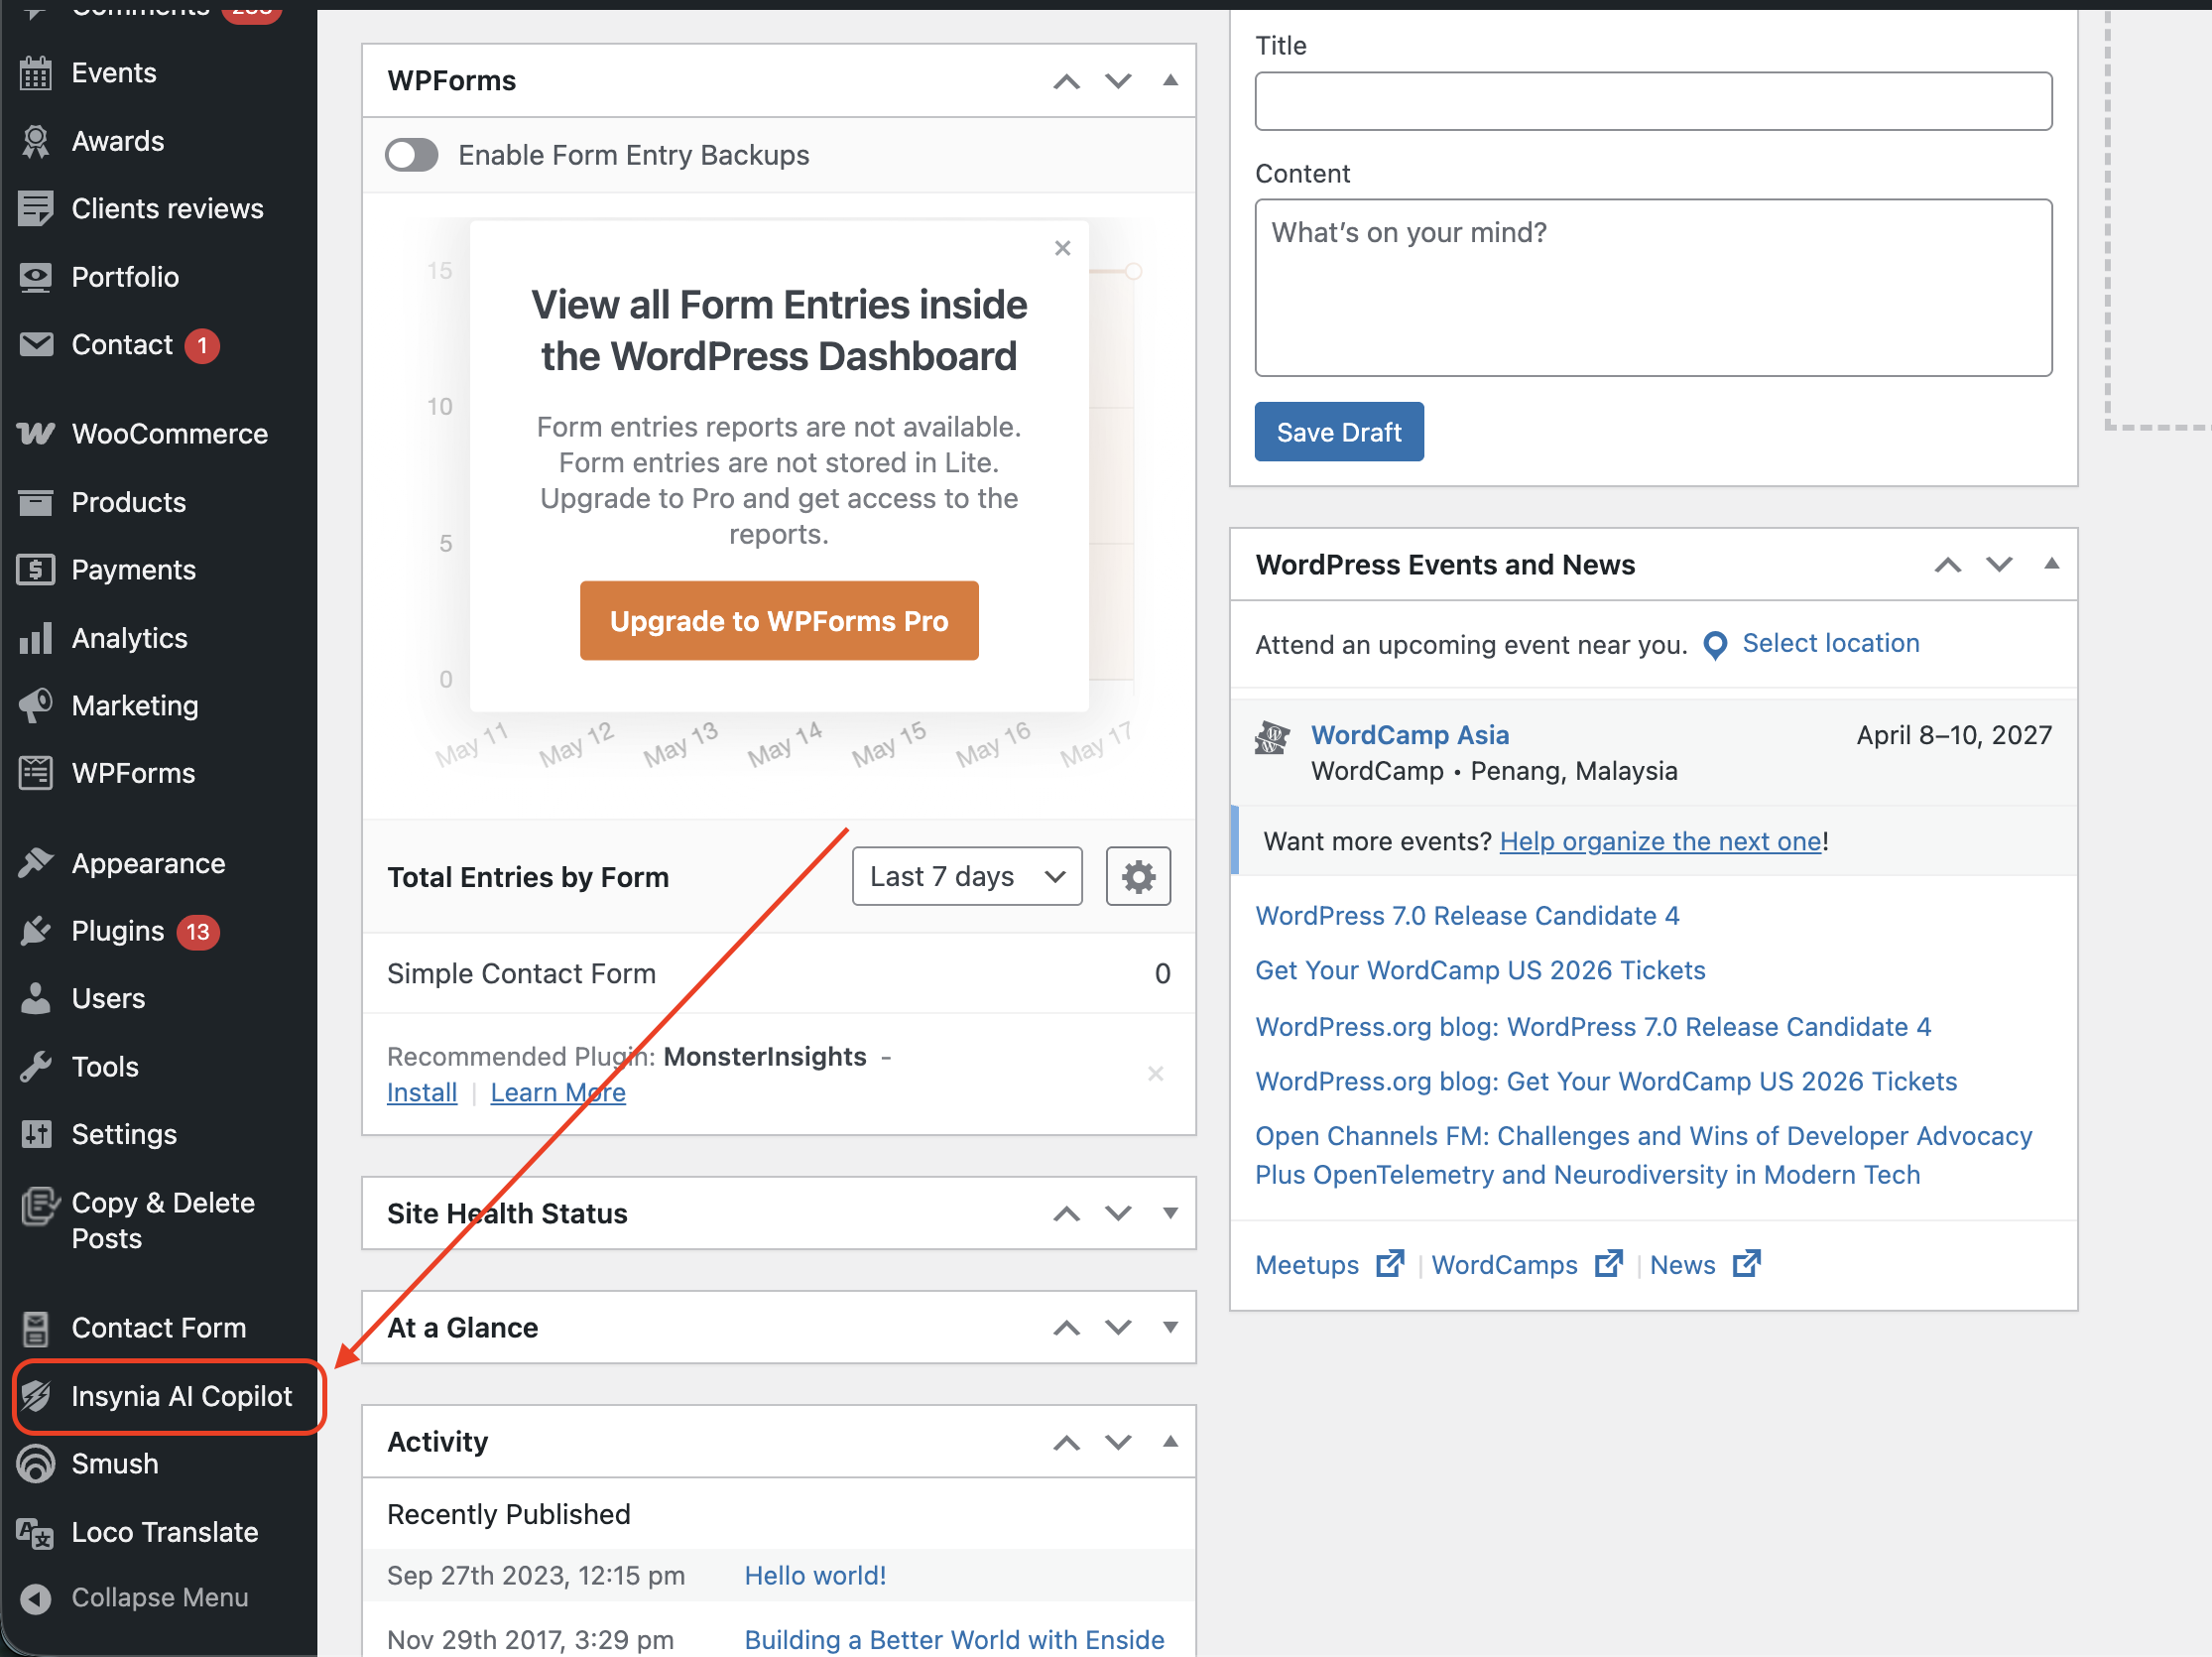Click the Contact envelope icon
Image resolution: width=2212 pixels, height=1657 pixels.
[36, 345]
